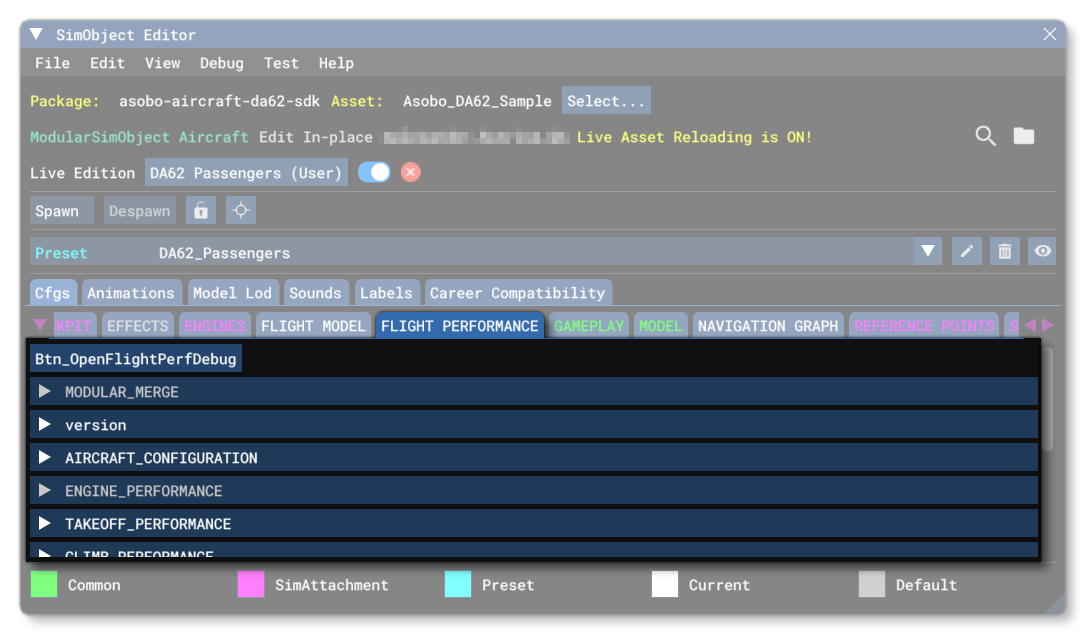This screenshot has height=635, width=1086.
Task: Open the Preset dropdown arrow
Action: click(928, 251)
